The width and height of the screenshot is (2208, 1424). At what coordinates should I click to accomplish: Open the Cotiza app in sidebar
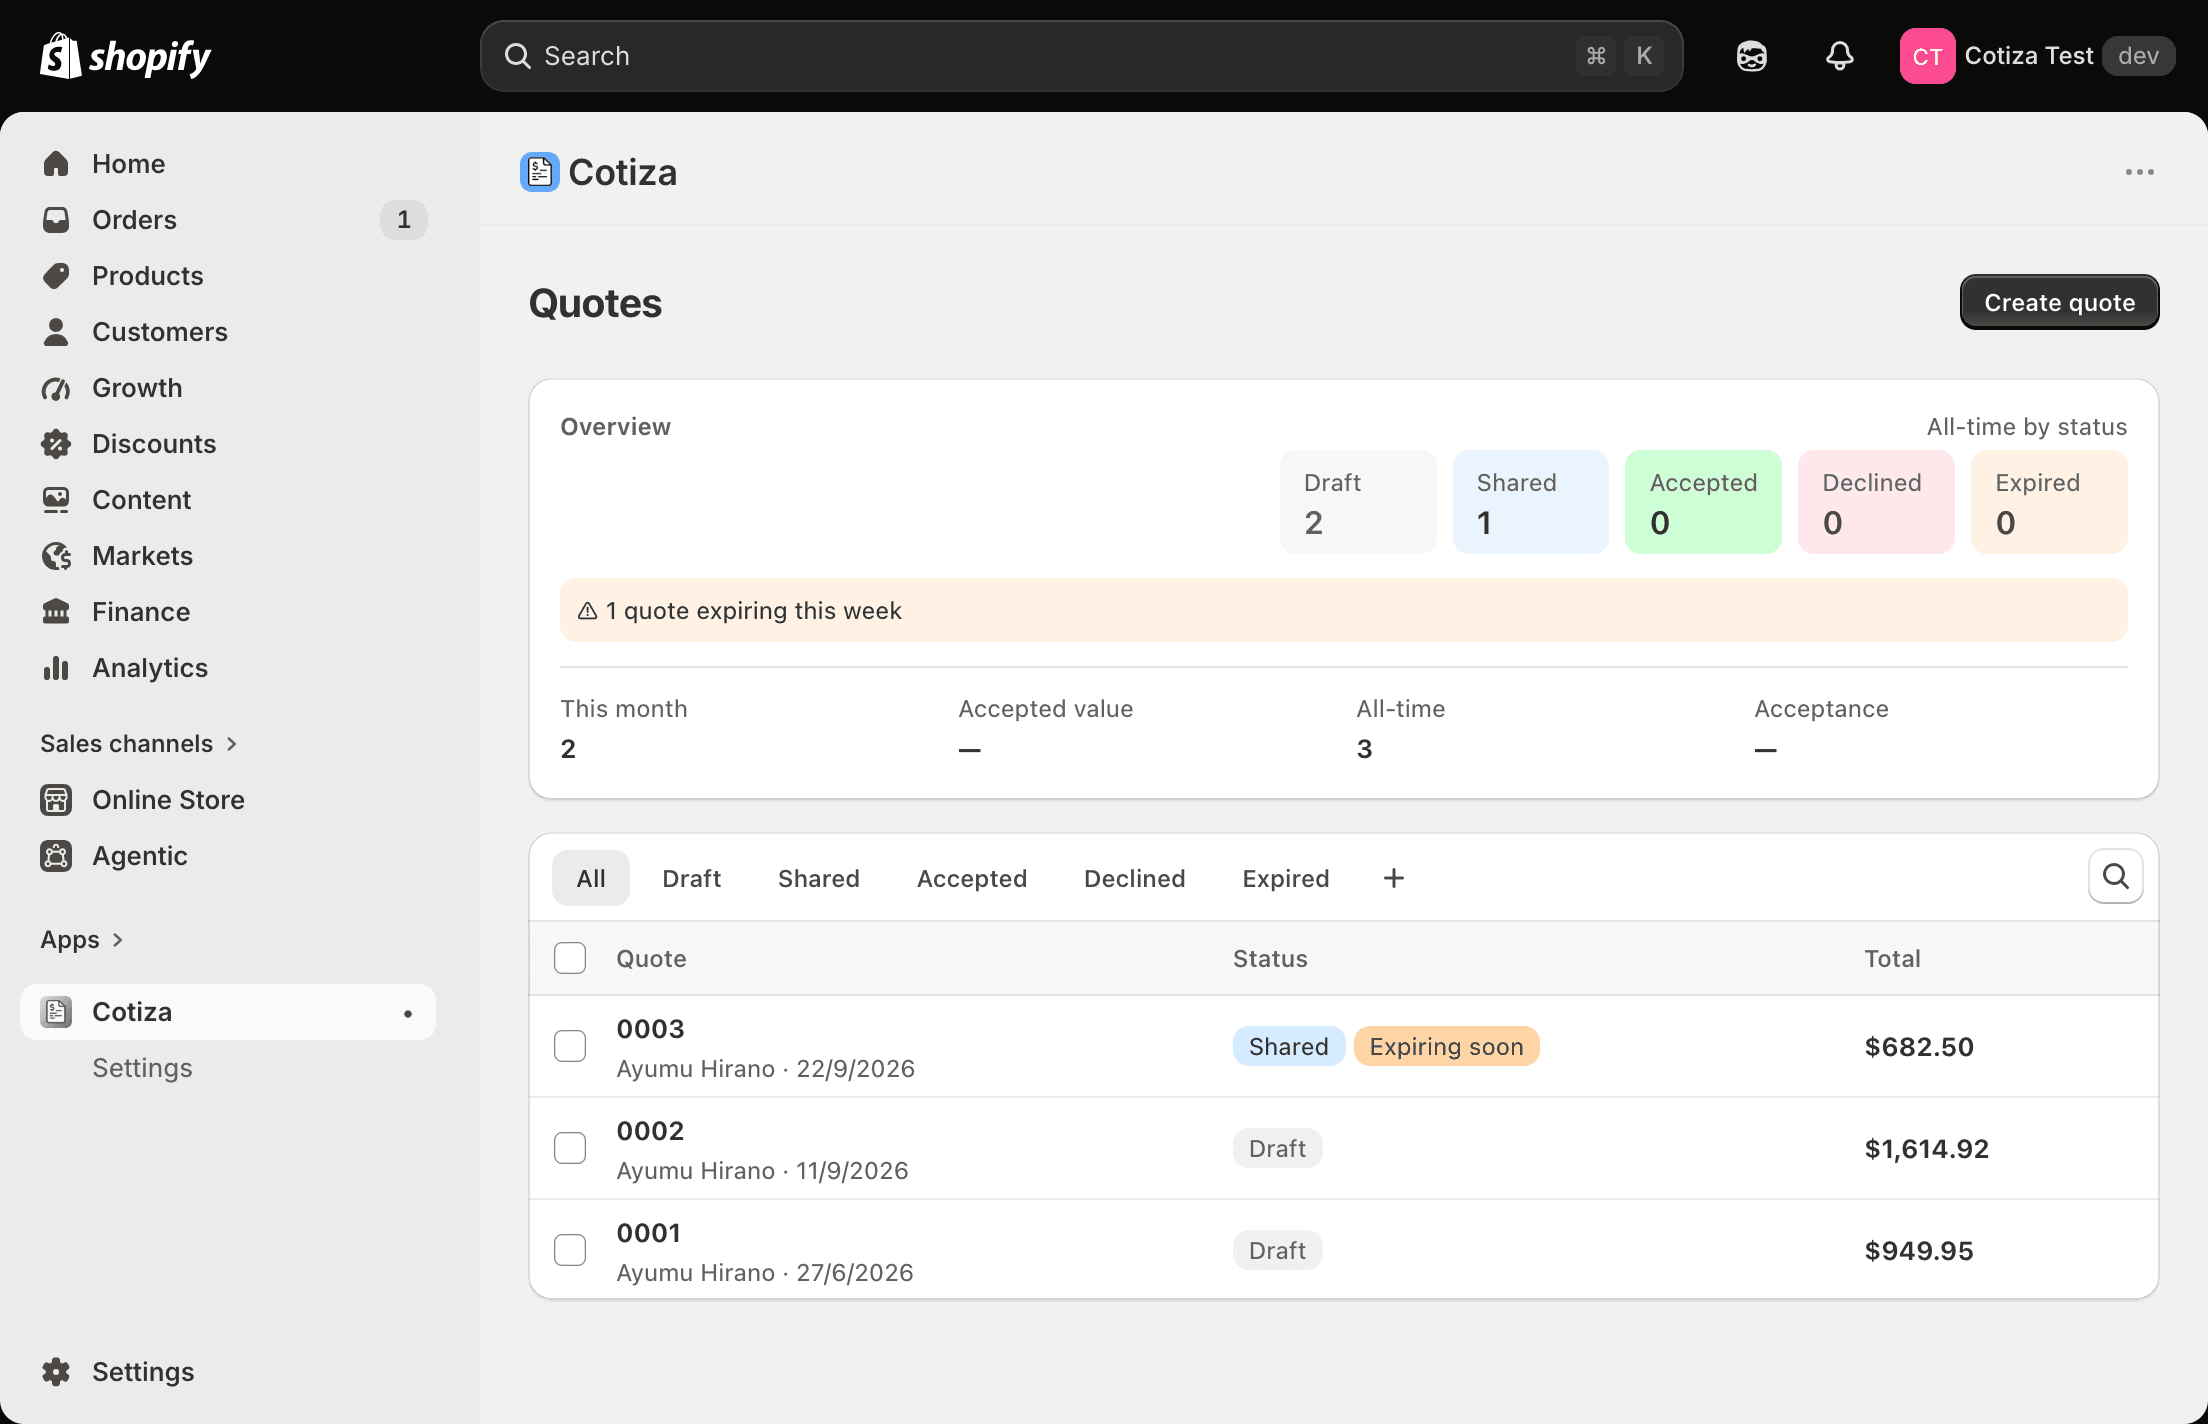pos(228,1012)
